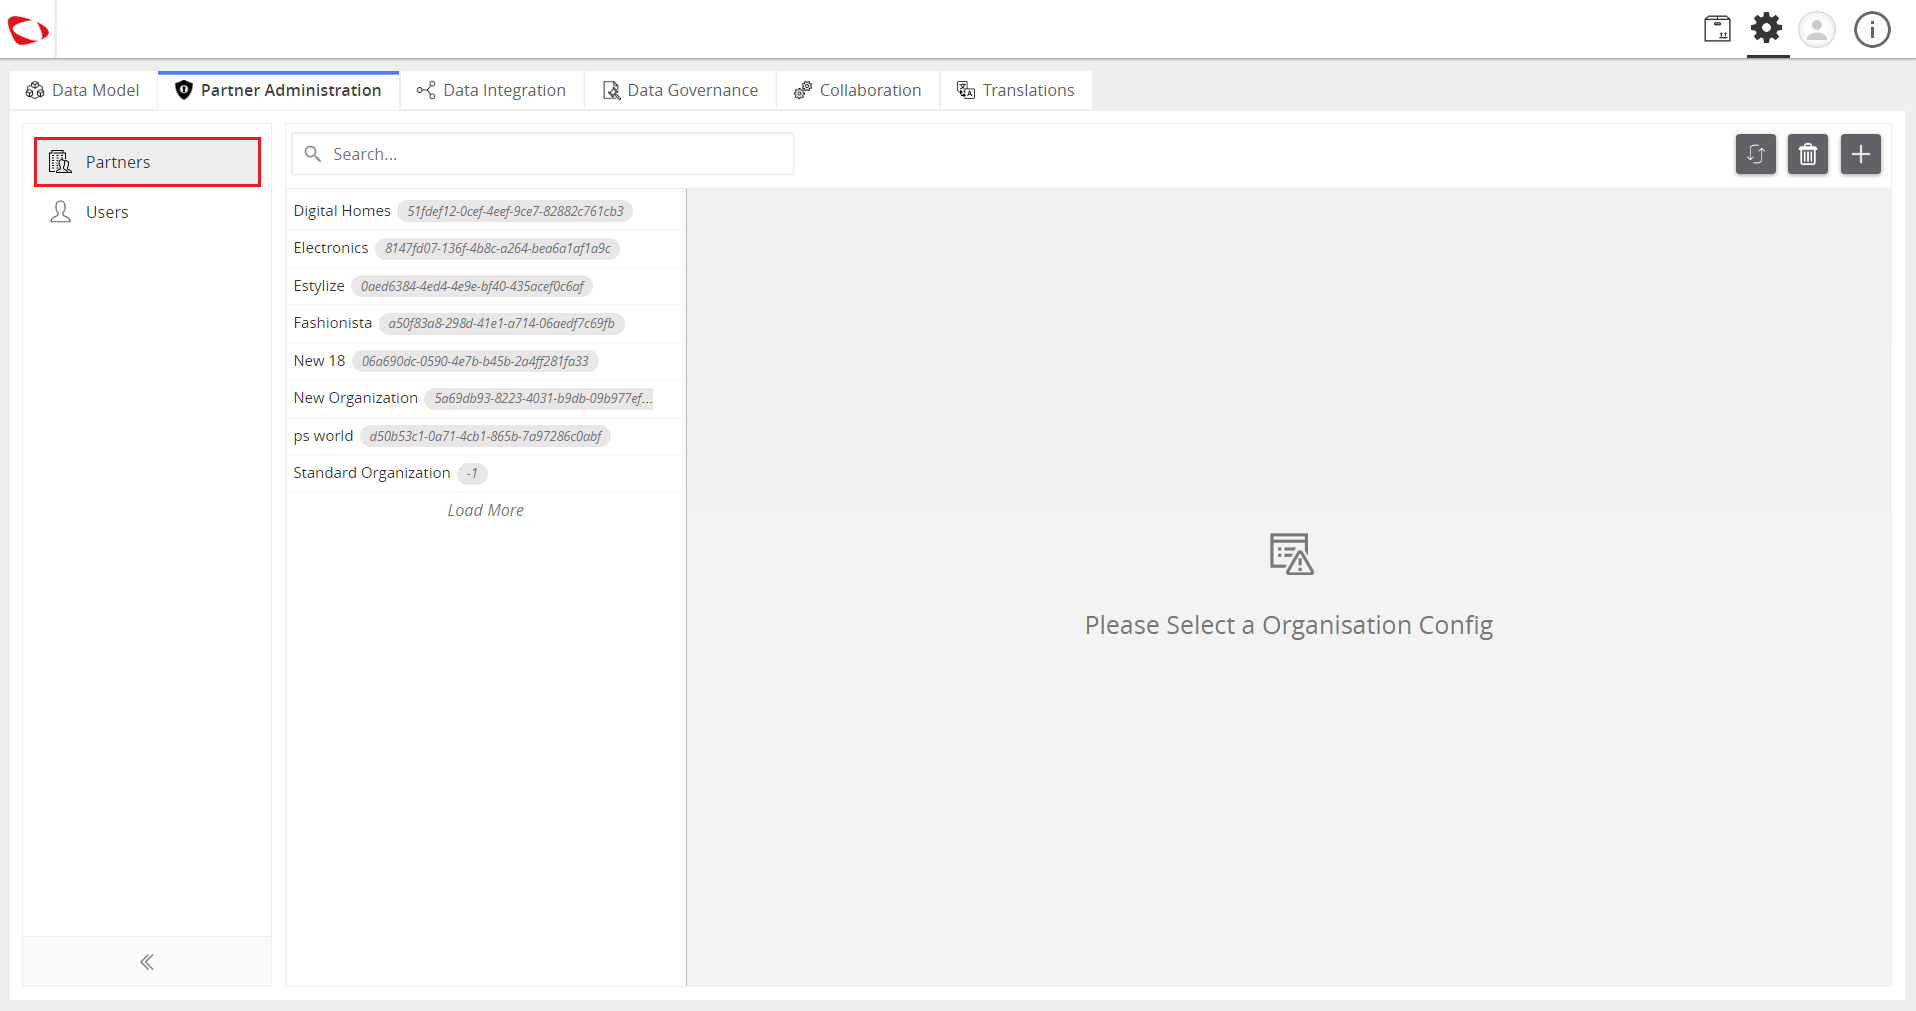Click the New Organization ID tag 5a69db93
The width and height of the screenshot is (1916, 1011).
(540, 398)
